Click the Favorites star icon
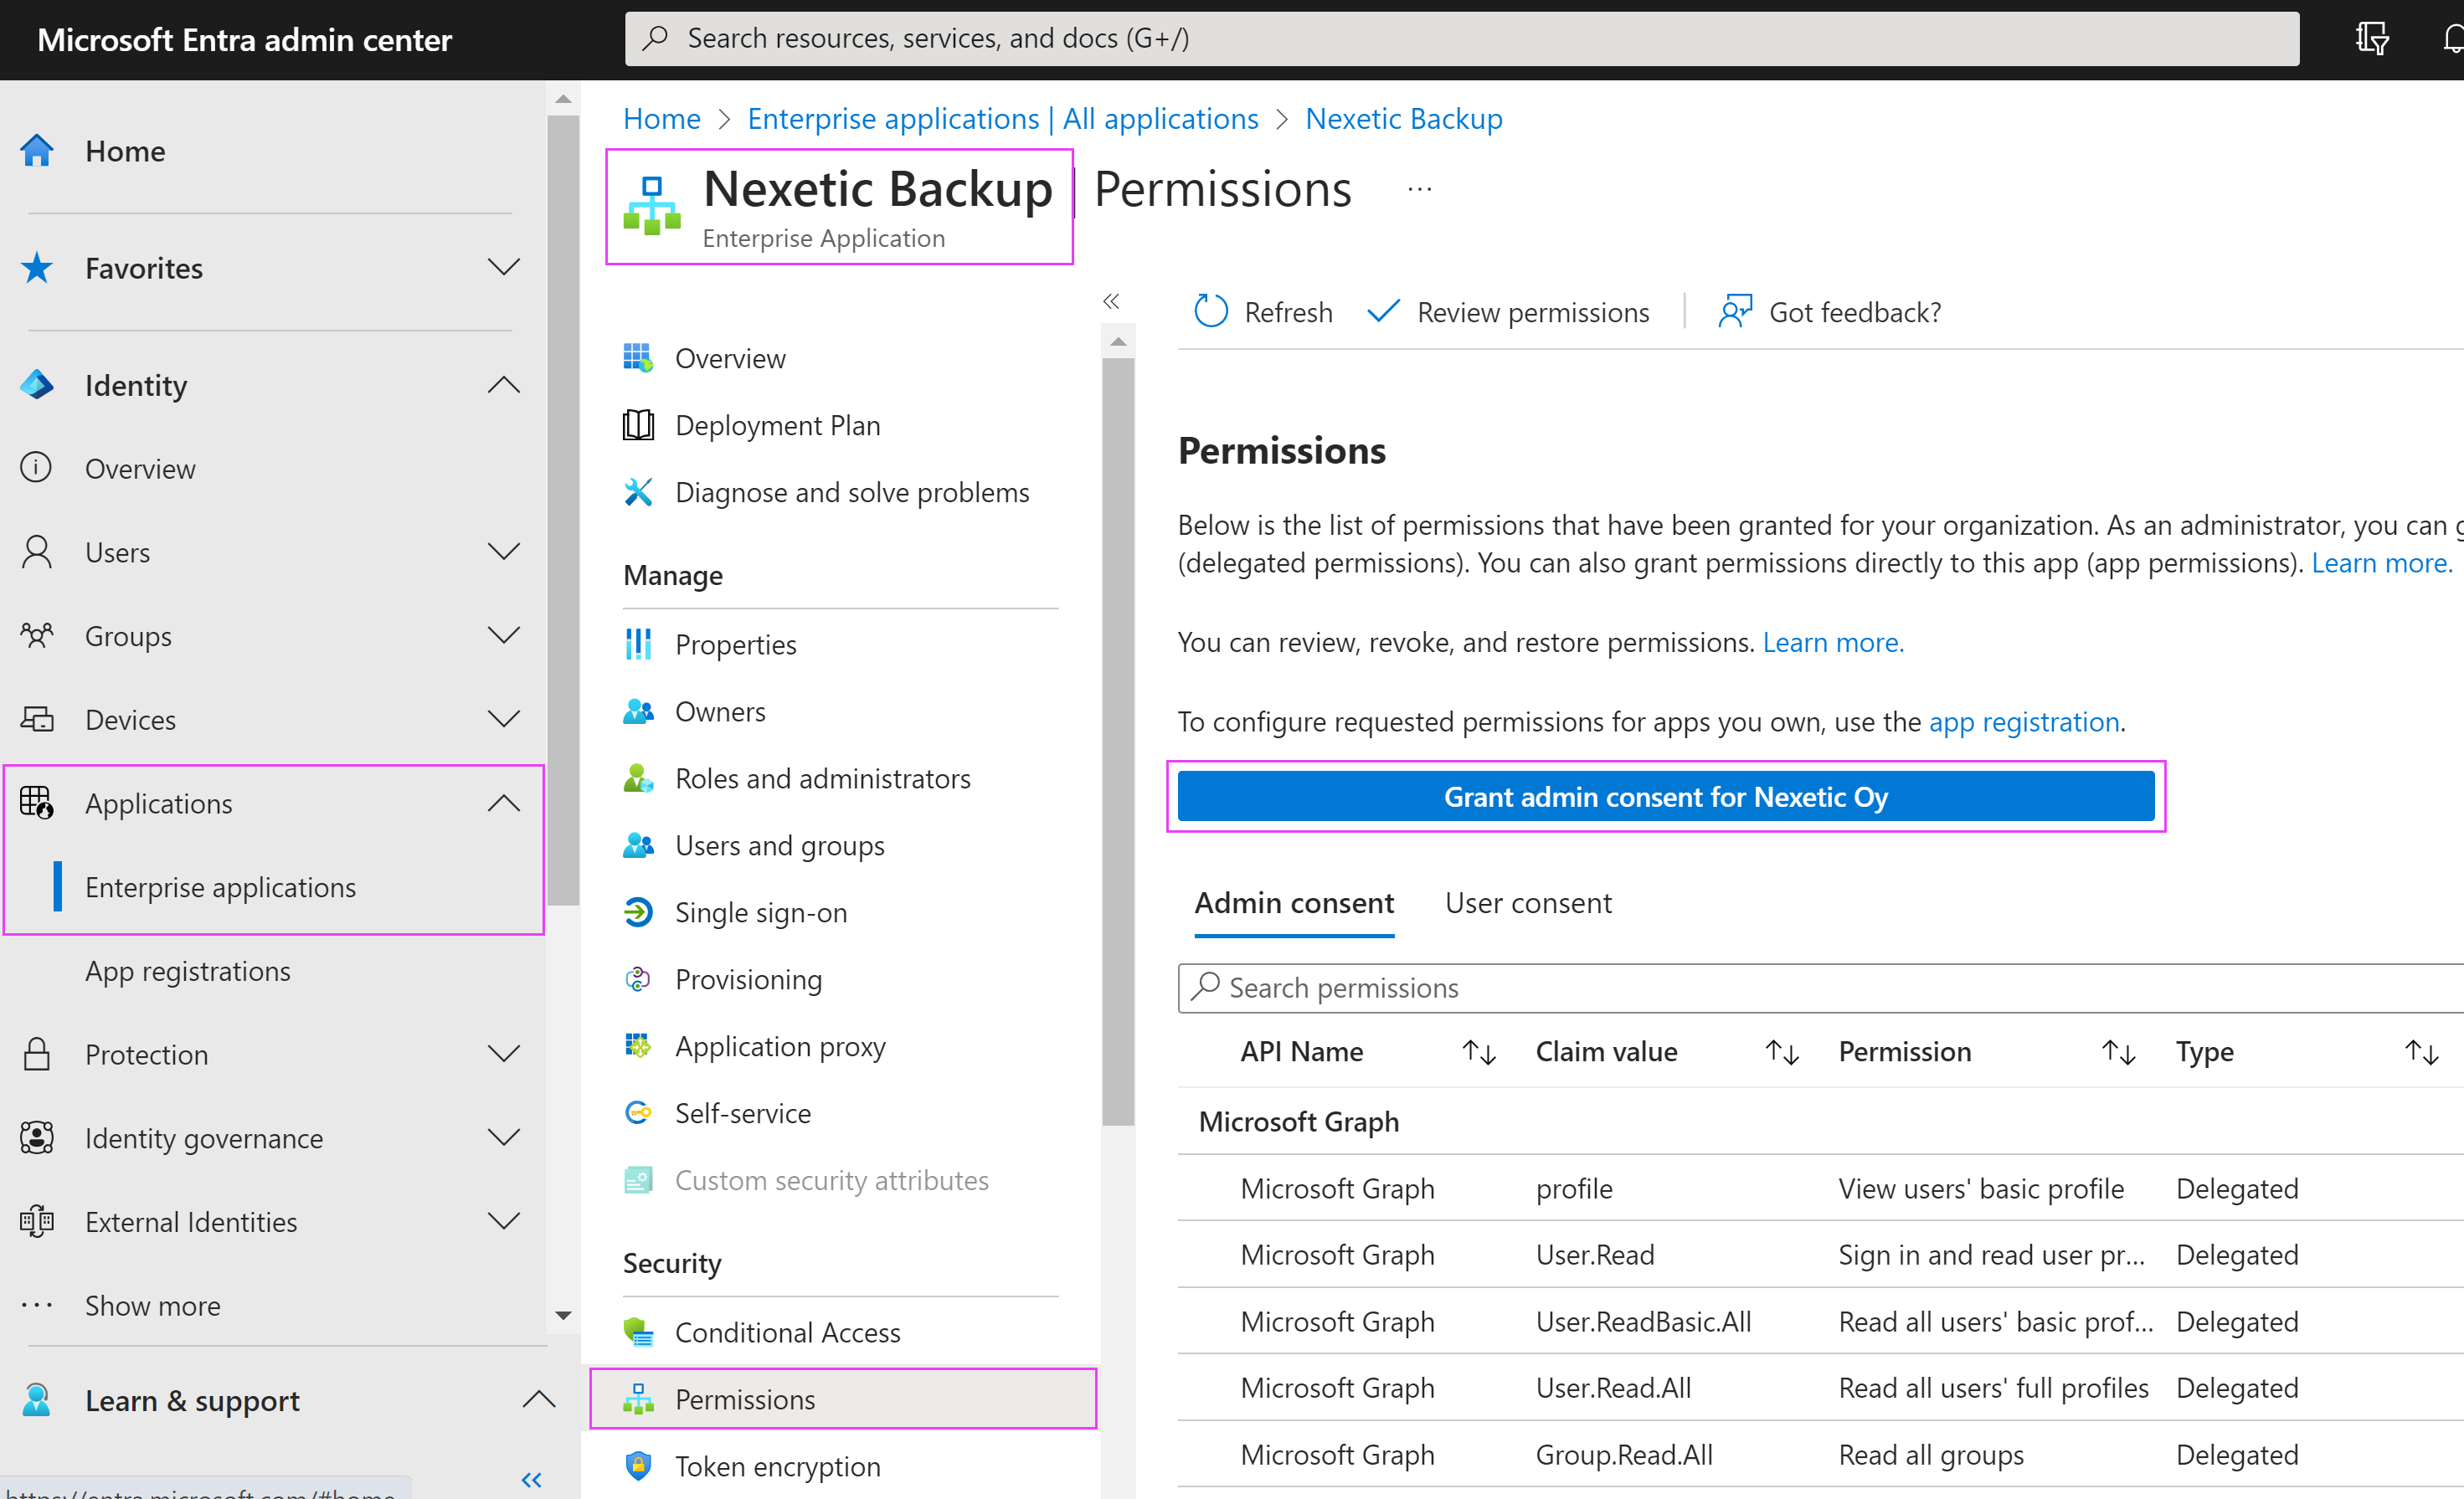The height and width of the screenshot is (1499, 2464). 37,268
